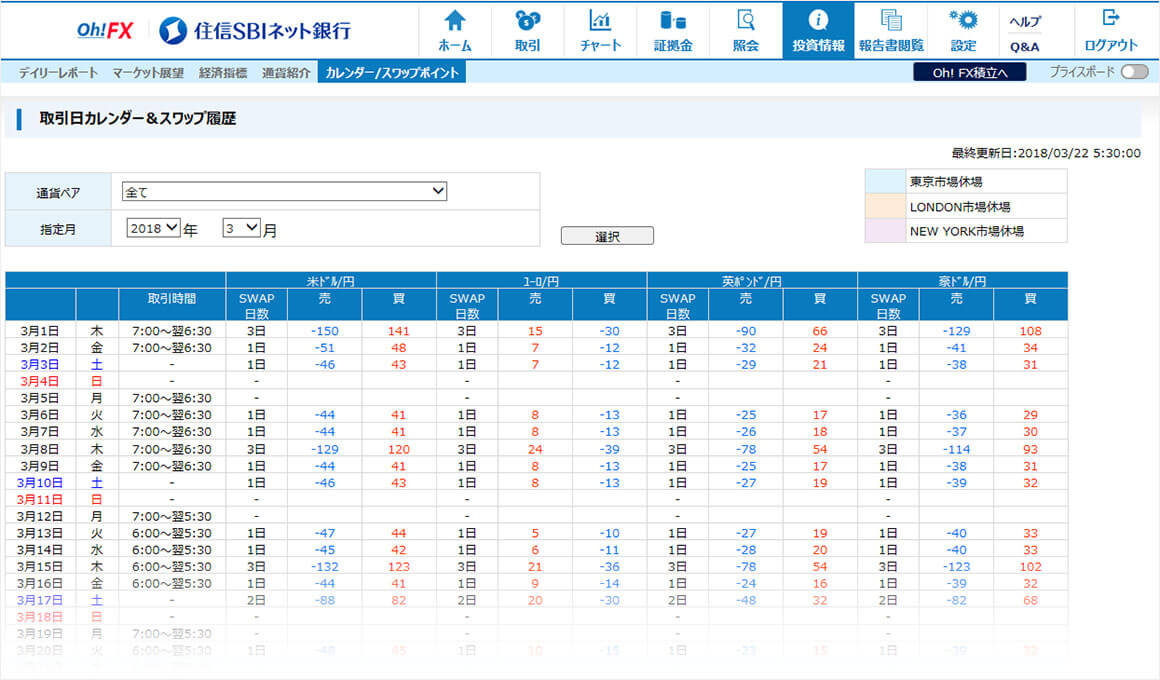Open ヘルプ Q&A help
The image size is (1160, 680).
(x=1025, y=33)
